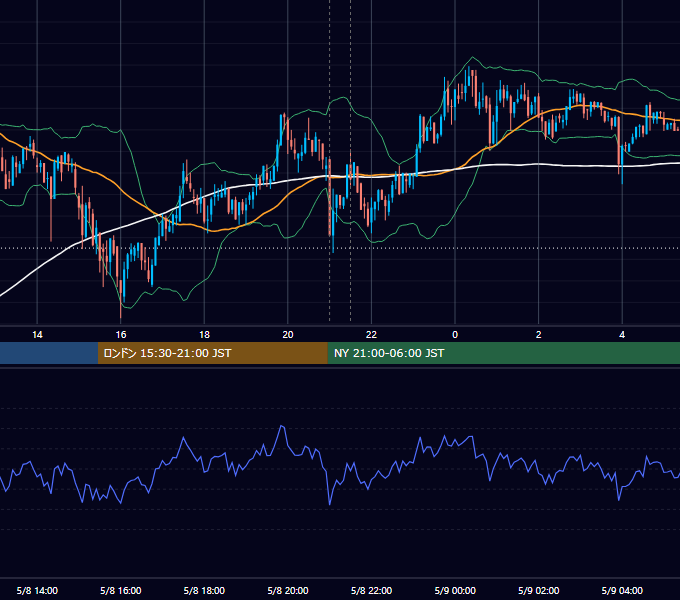
Task: Click the 18 hour label on price chart axis
Action: point(204,335)
